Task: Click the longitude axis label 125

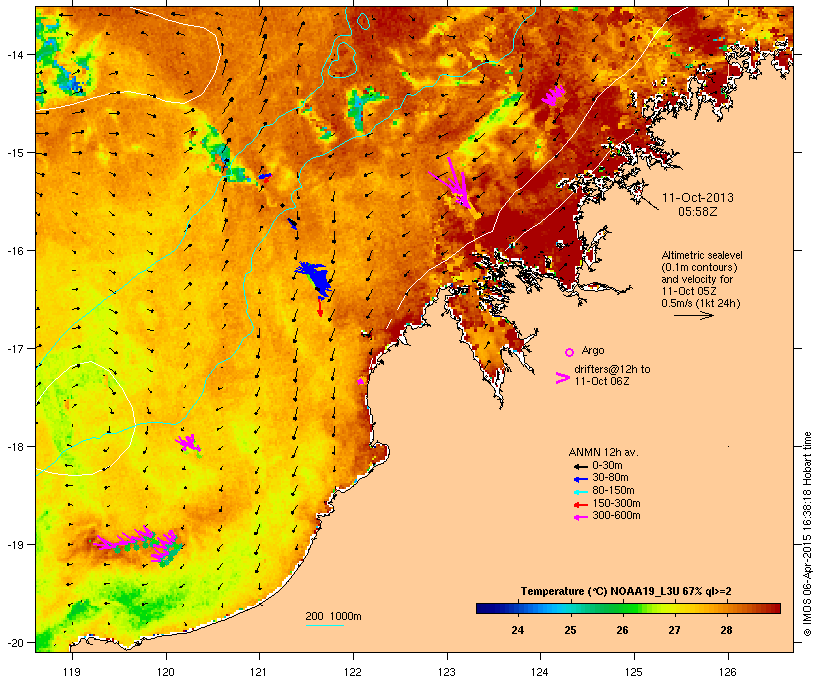Action: [x=634, y=672]
